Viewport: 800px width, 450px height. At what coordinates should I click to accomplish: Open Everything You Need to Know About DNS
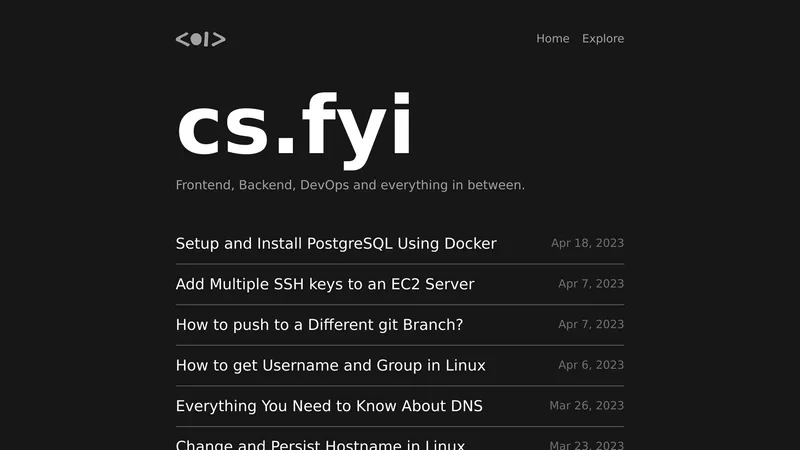click(329, 406)
